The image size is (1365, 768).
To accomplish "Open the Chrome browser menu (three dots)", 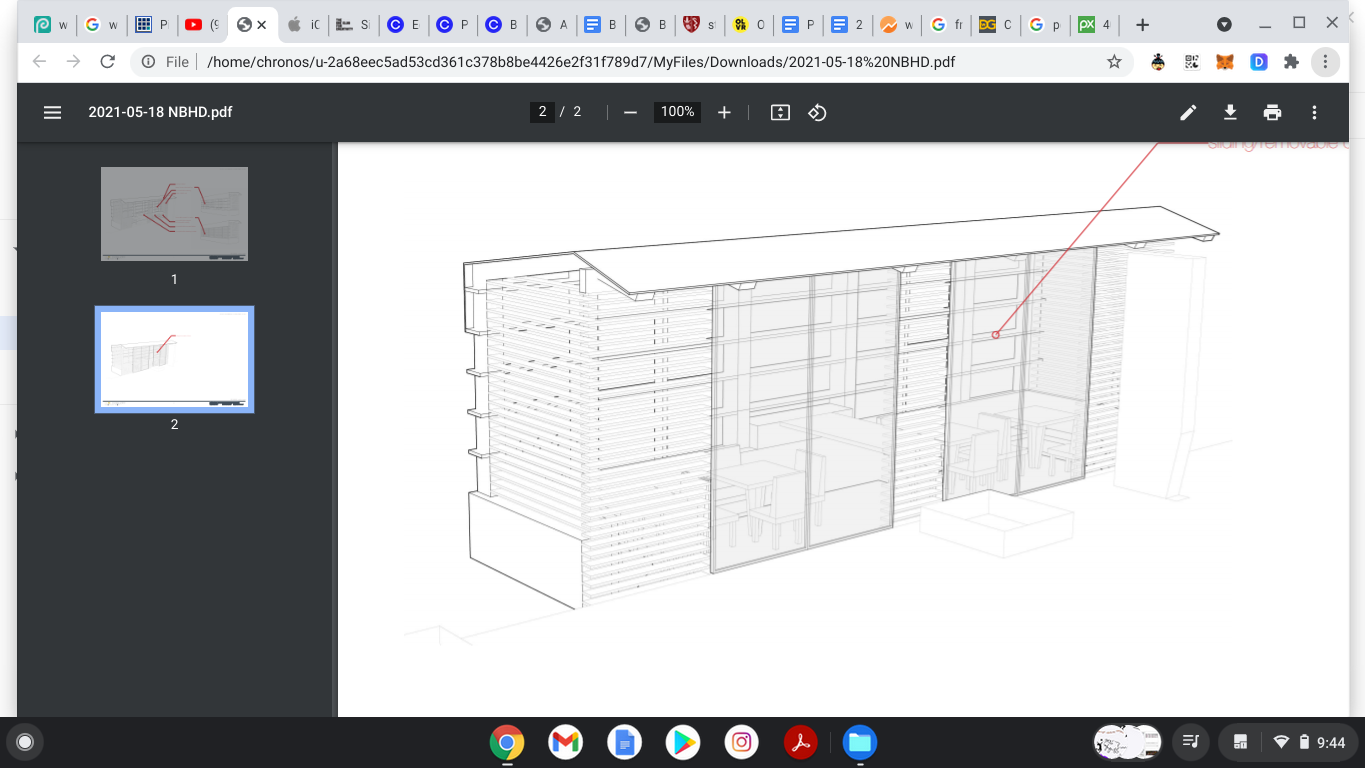I will (x=1326, y=61).
